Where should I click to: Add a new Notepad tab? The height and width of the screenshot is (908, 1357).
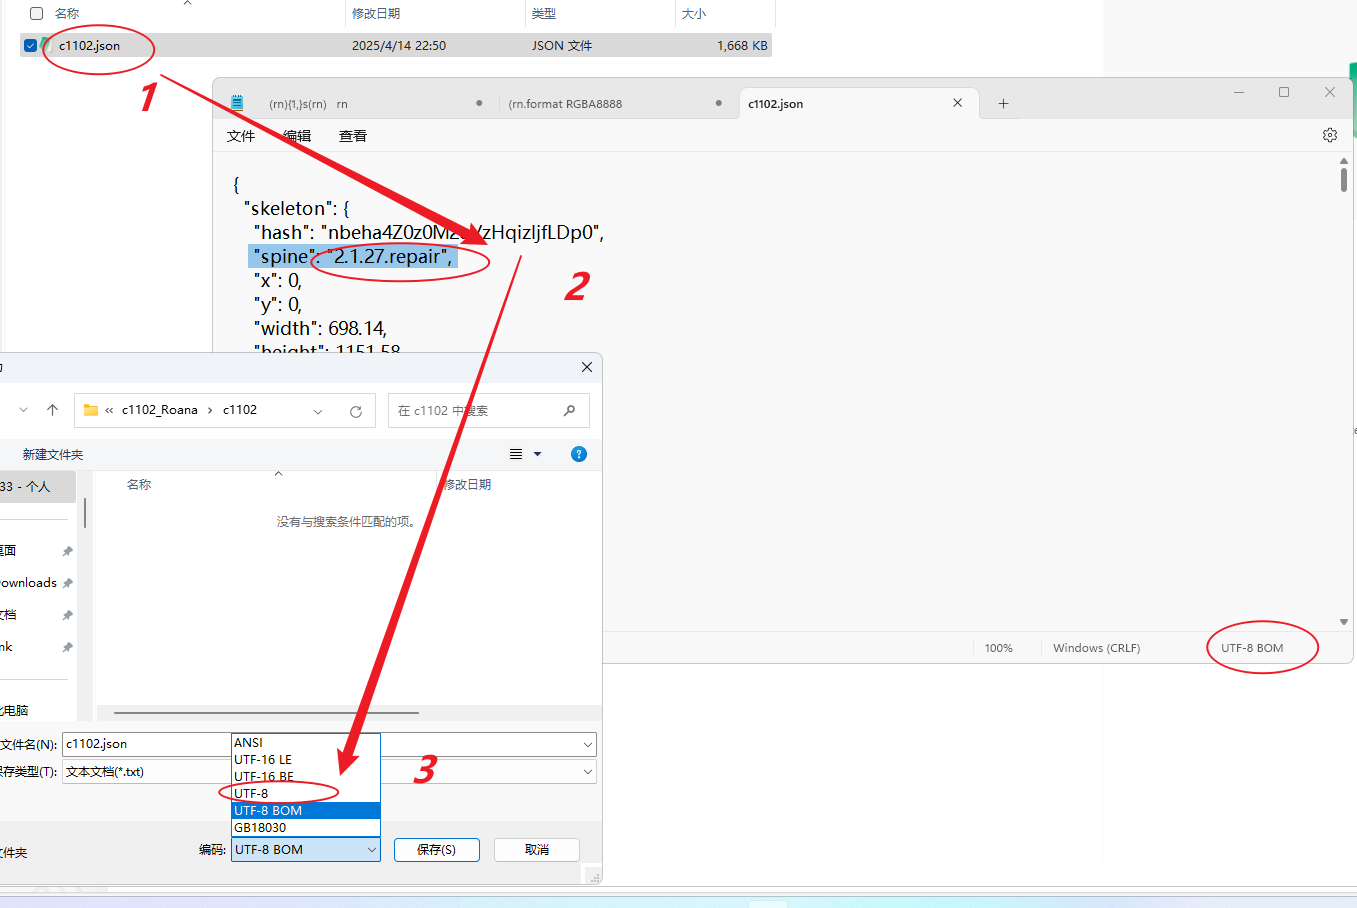pos(1003,103)
